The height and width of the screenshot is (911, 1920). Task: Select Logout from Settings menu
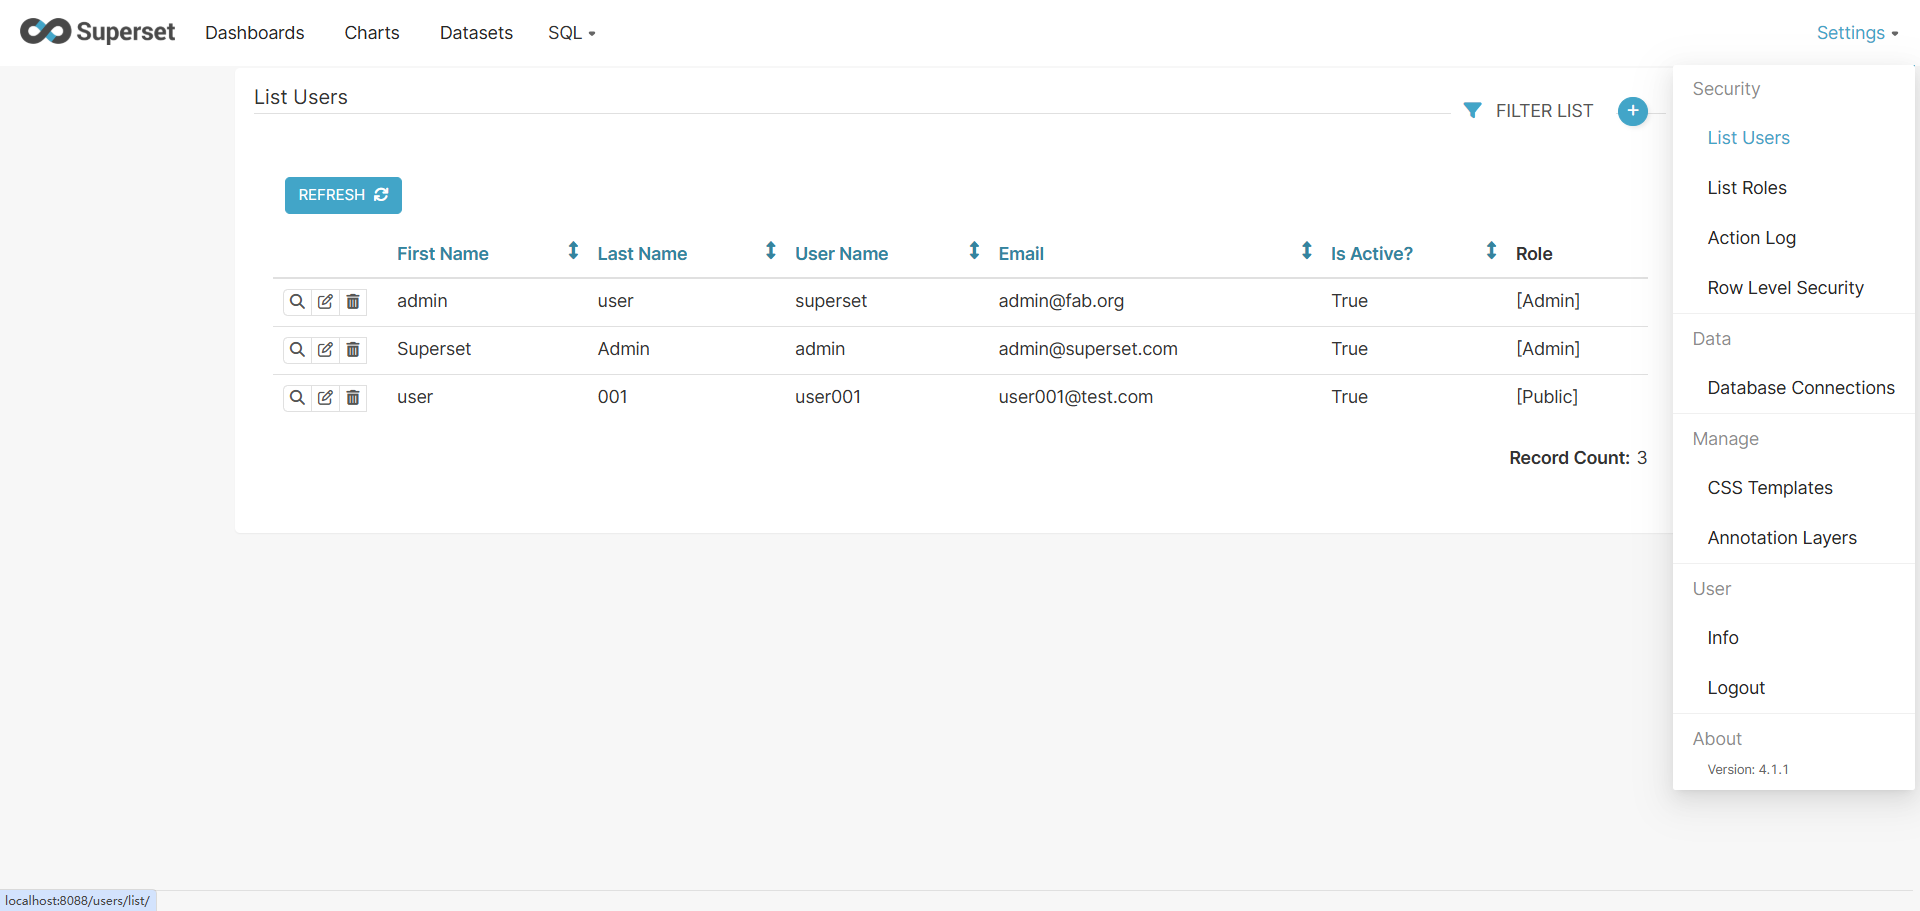click(1736, 688)
